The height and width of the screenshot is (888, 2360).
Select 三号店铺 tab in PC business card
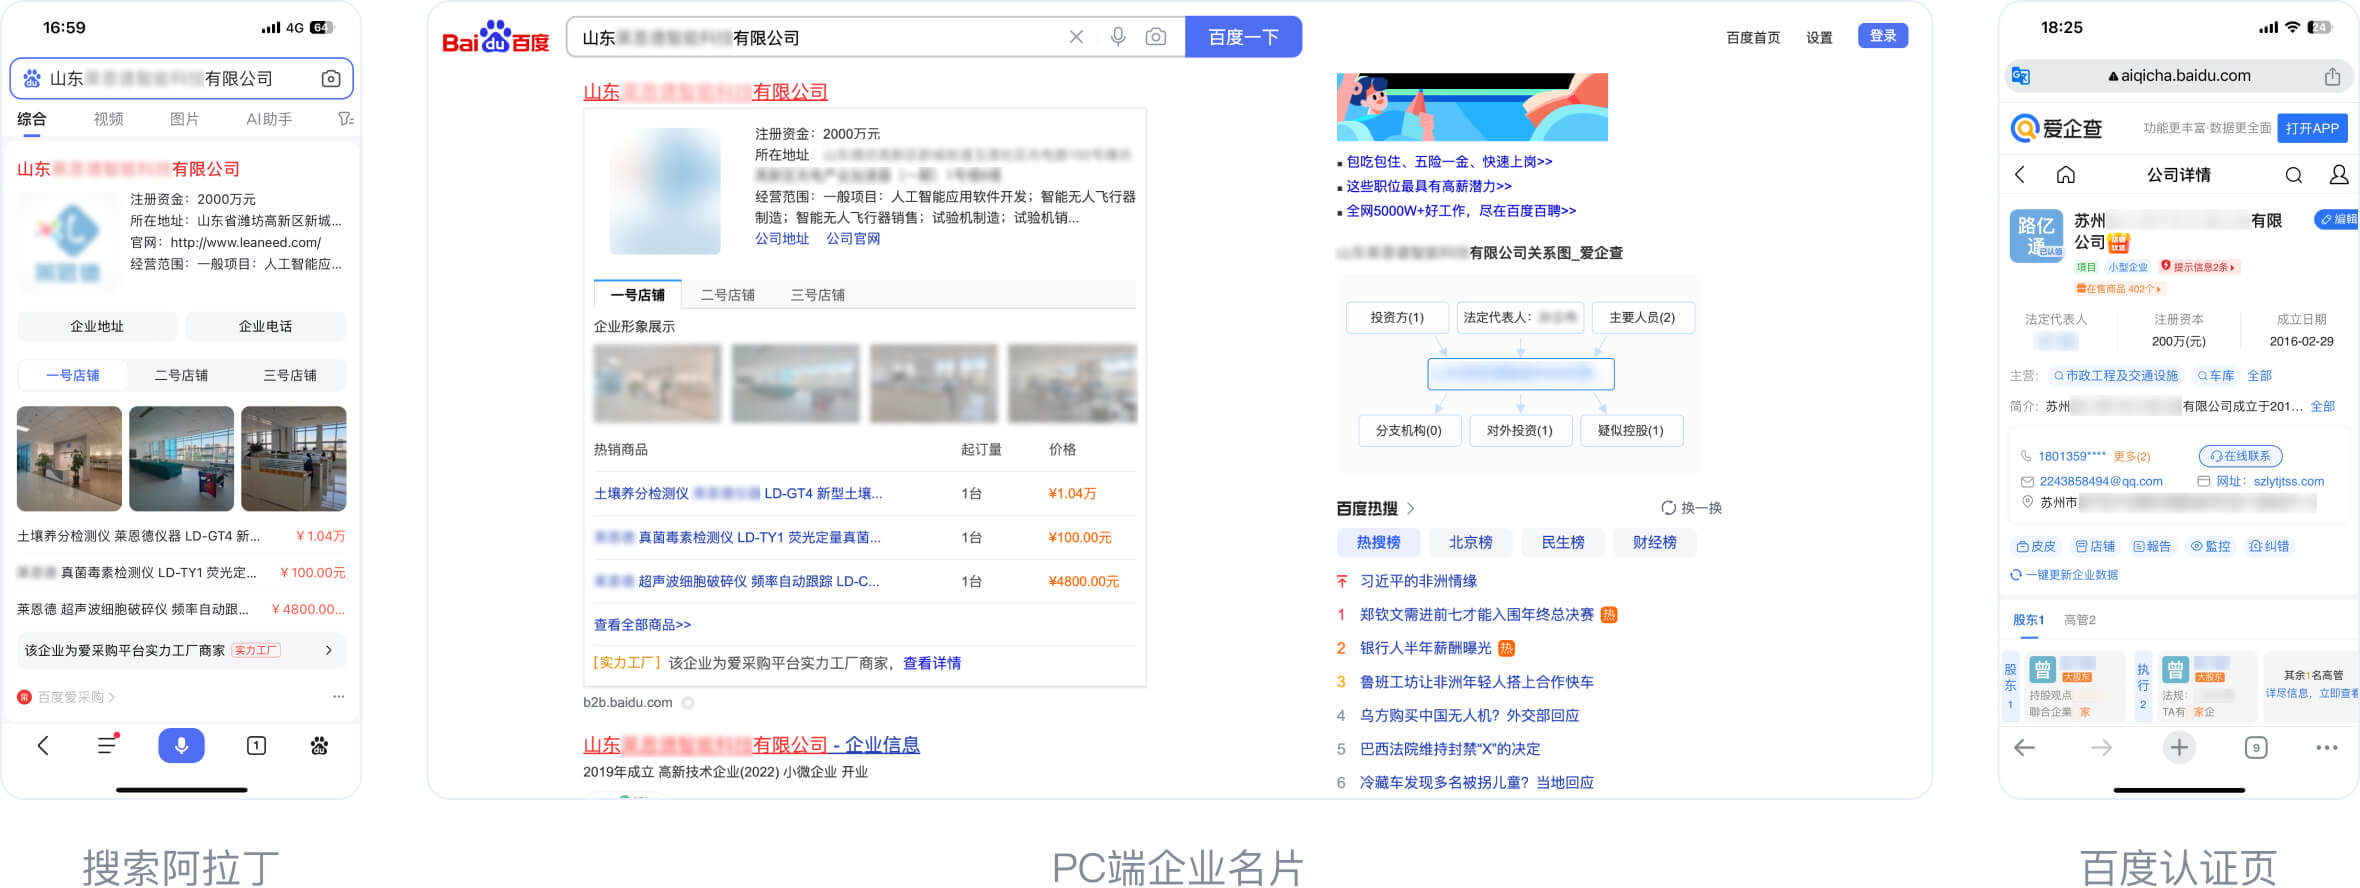(818, 295)
